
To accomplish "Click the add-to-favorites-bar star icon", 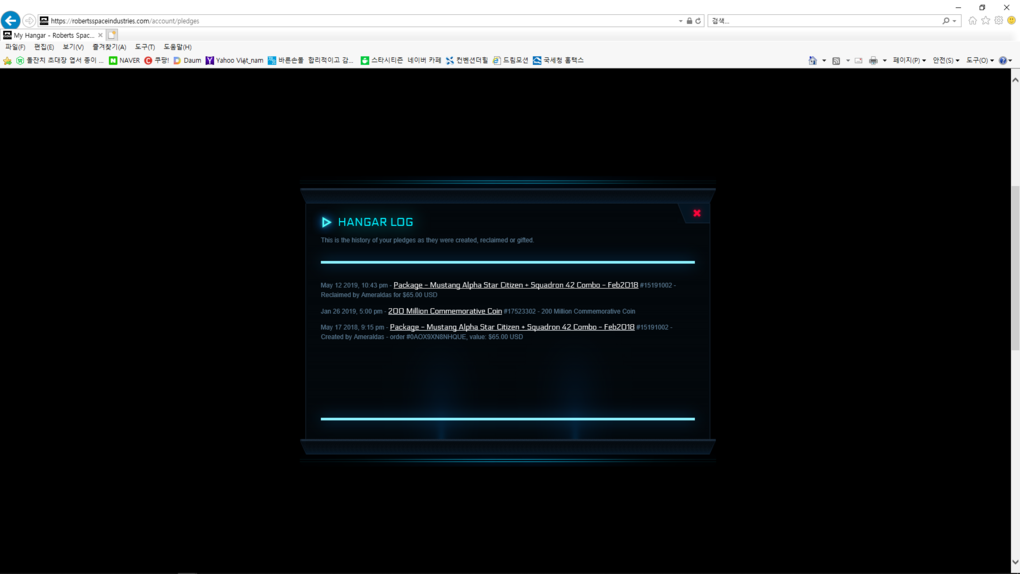I will tap(7, 61).
